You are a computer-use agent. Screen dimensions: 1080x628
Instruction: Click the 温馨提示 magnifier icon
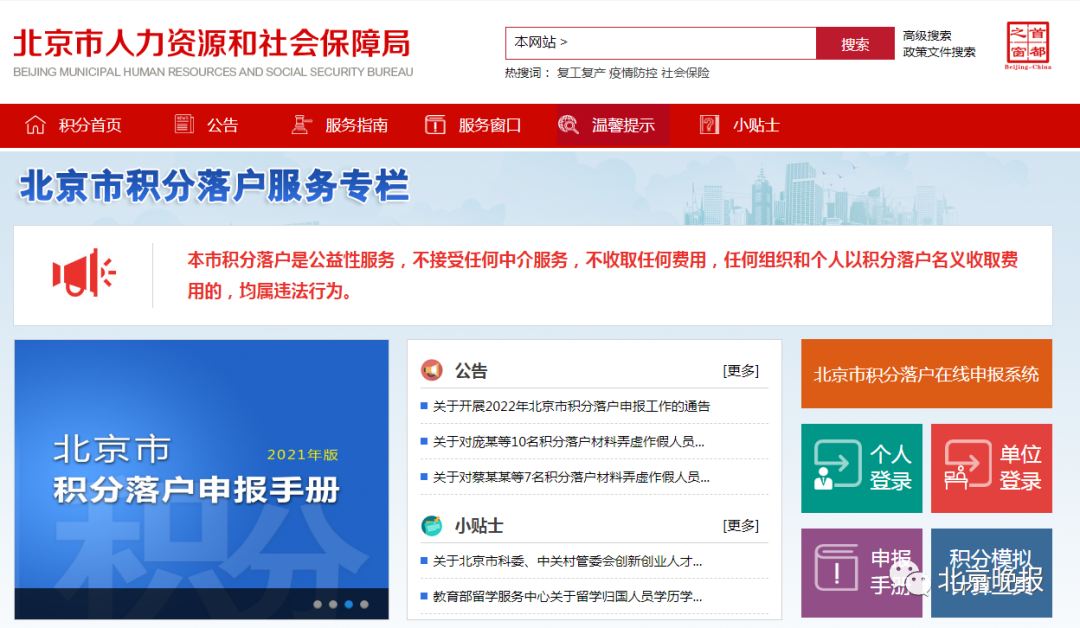pyautogui.click(x=569, y=124)
